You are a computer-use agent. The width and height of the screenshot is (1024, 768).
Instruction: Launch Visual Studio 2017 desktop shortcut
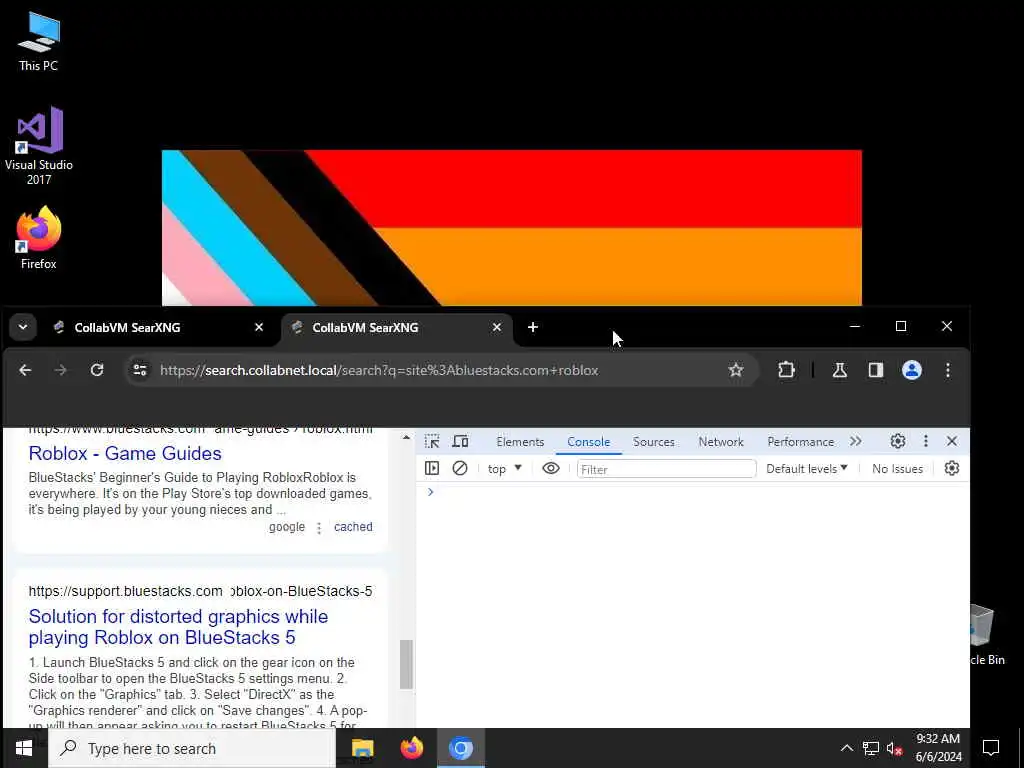[x=39, y=145]
